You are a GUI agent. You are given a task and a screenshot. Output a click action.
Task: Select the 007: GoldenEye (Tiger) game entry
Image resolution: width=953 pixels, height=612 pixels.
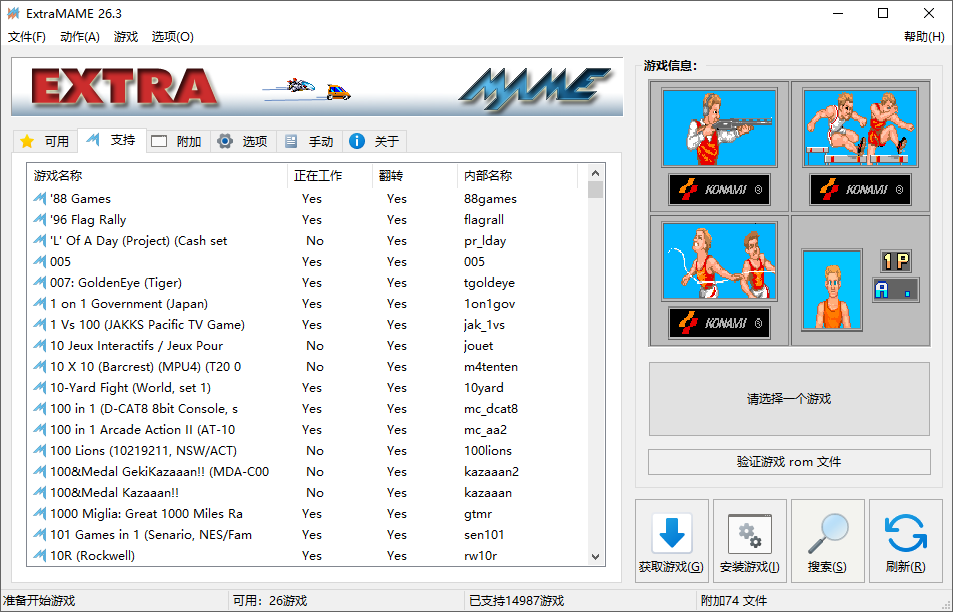pos(150,282)
